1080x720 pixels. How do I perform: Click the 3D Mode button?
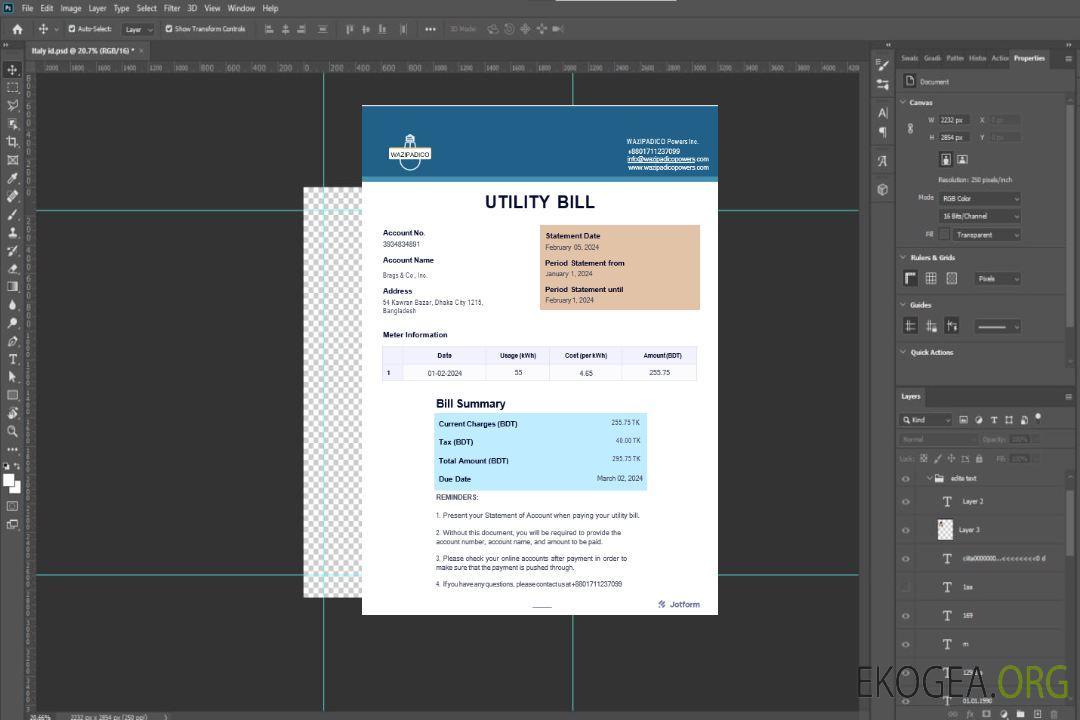point(462,29)
